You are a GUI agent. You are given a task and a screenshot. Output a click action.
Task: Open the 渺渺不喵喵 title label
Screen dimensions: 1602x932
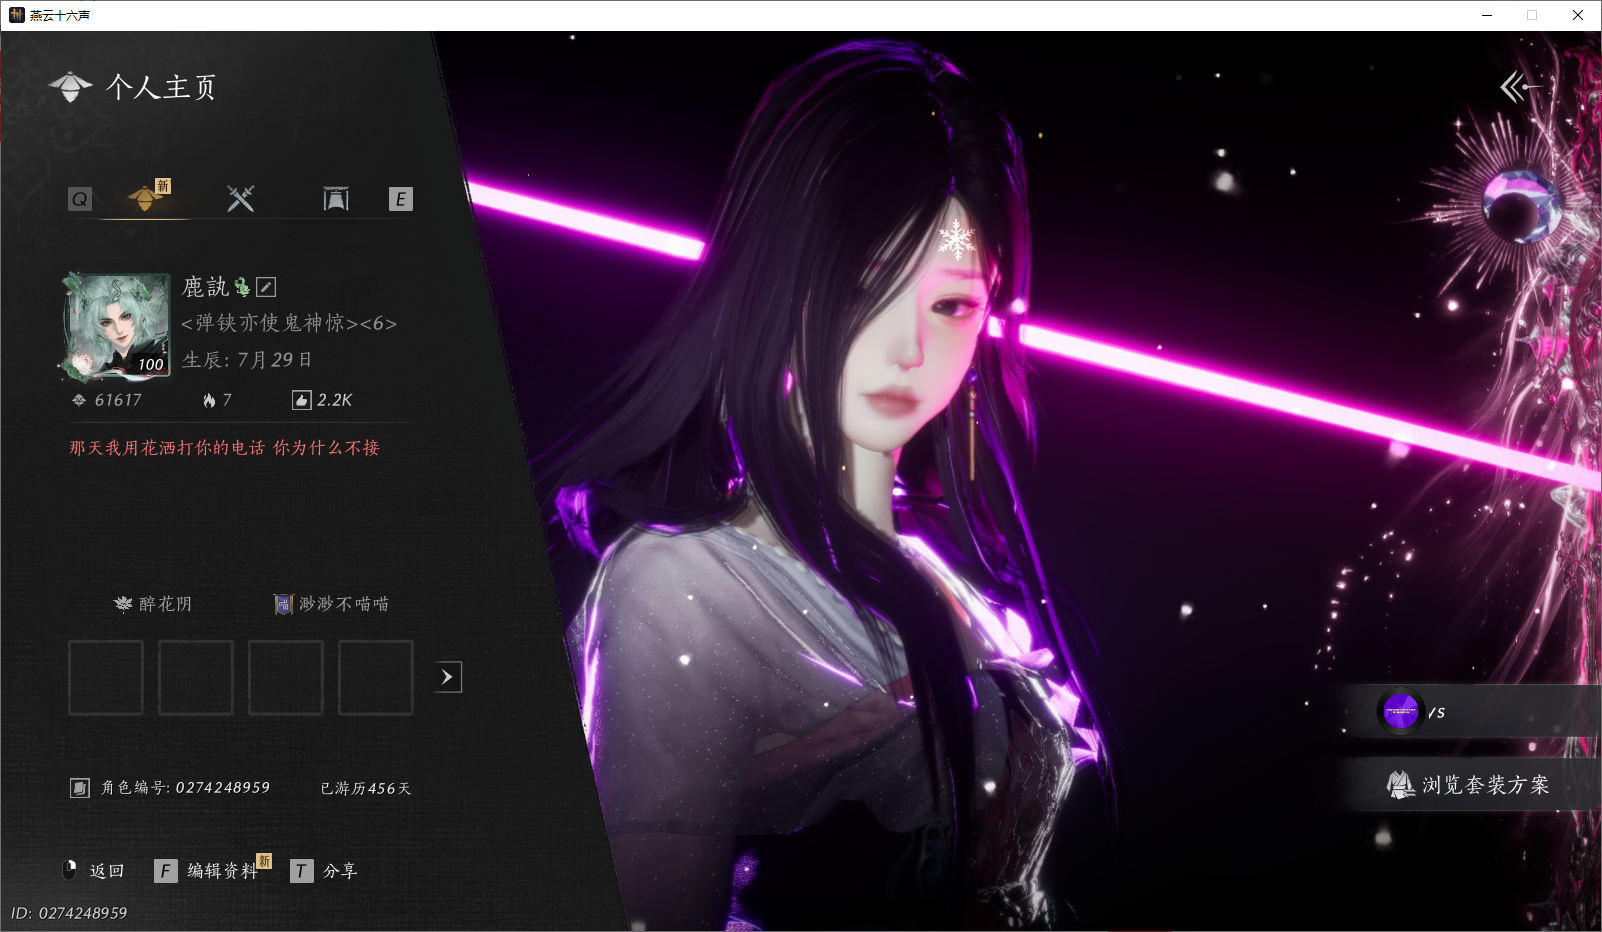point(332,604)
